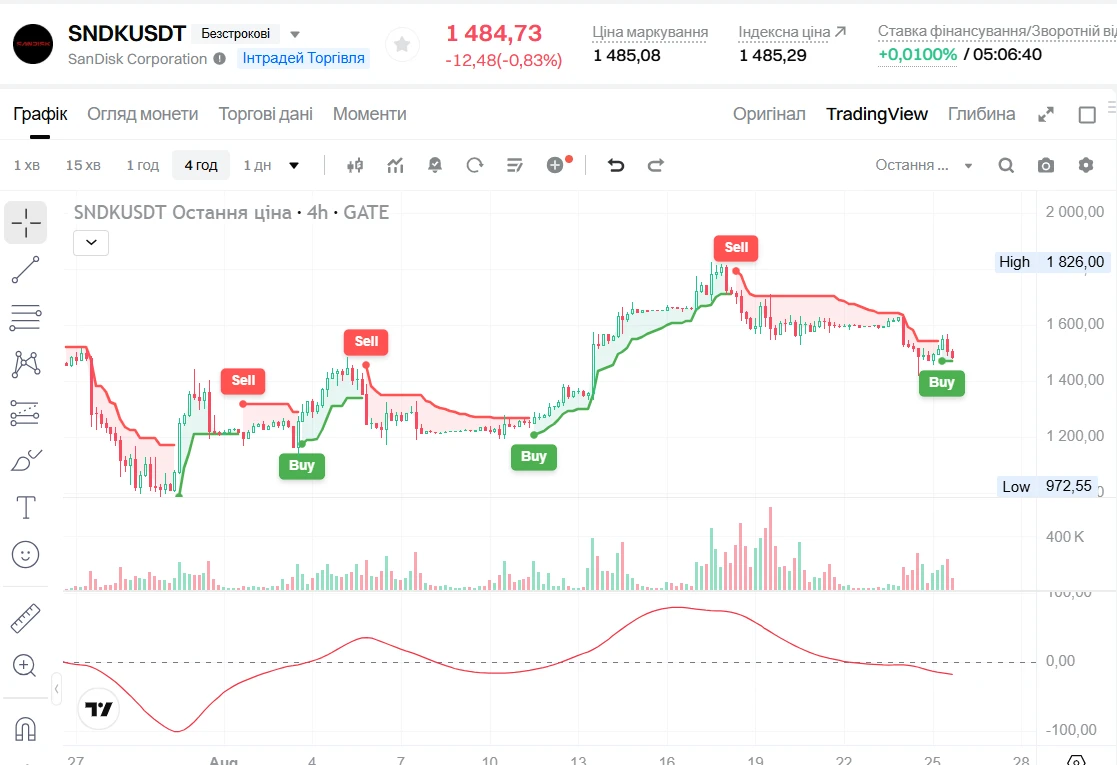Open the candlestick chart type selector
The width and height of the screenshot is (1117, 765).
[x=355, y=165]
